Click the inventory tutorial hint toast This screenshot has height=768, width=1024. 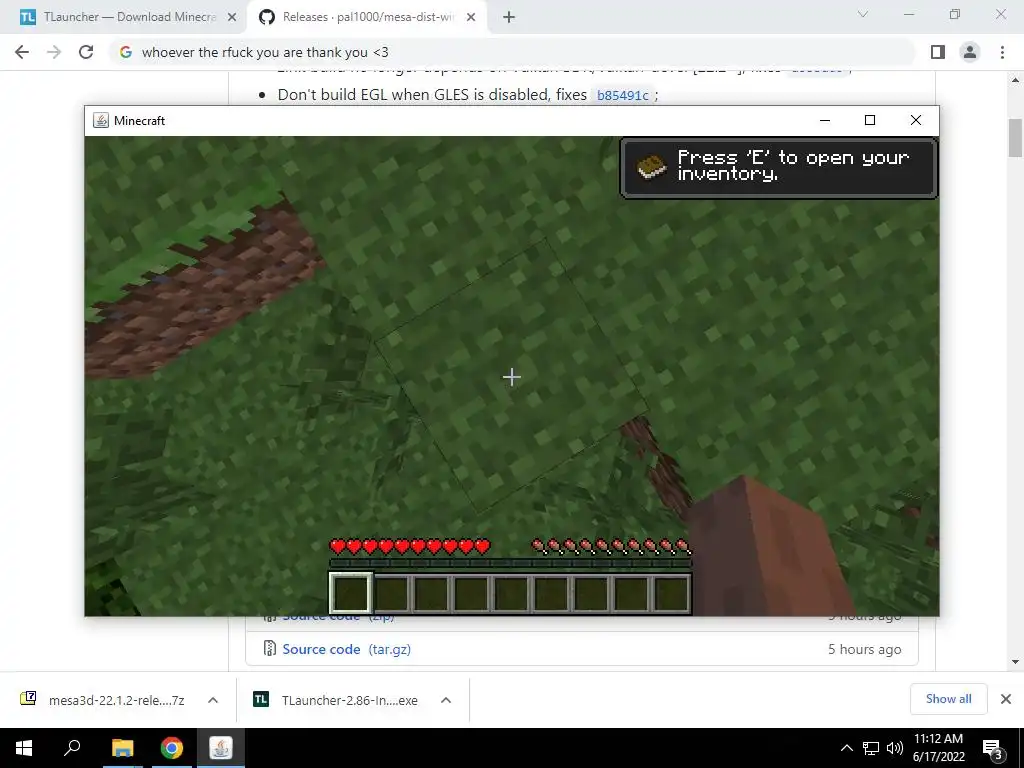point(778,168)
